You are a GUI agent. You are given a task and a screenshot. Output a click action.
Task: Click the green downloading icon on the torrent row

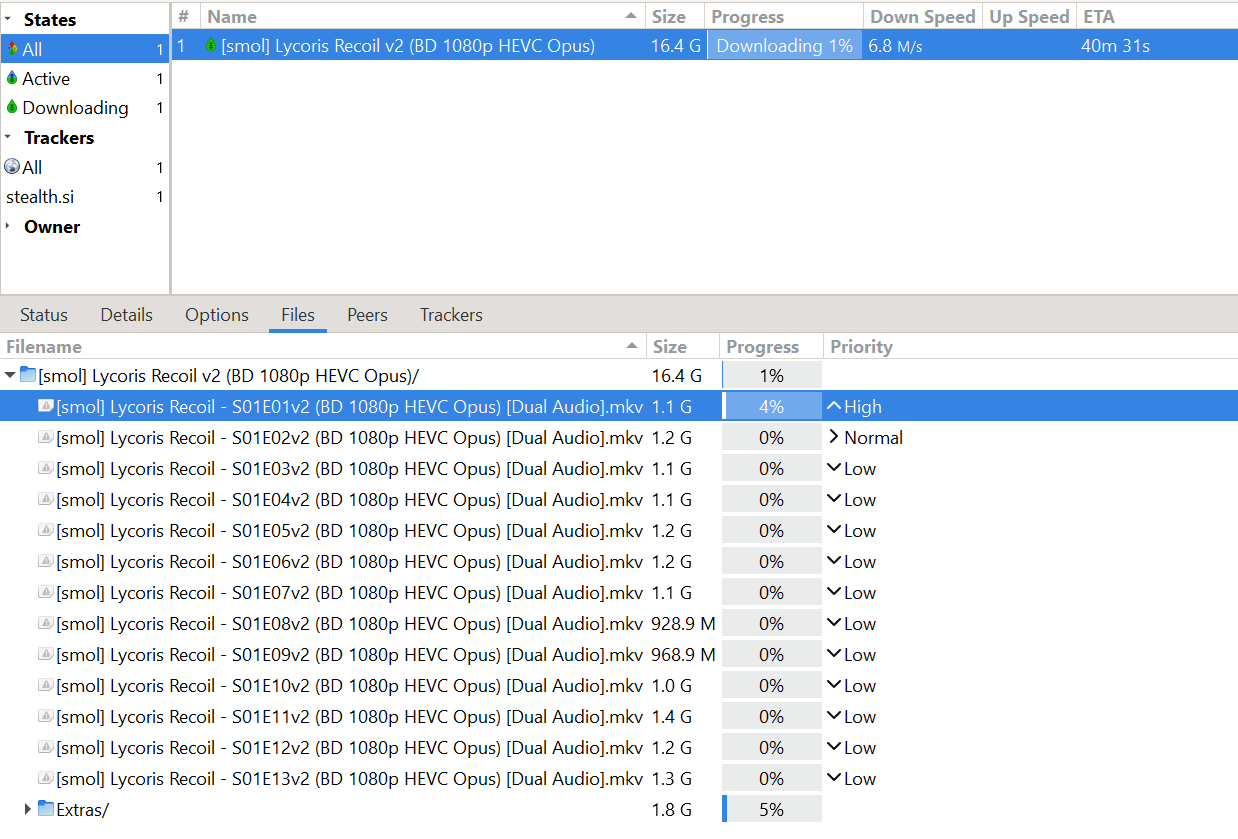[210, 45]
